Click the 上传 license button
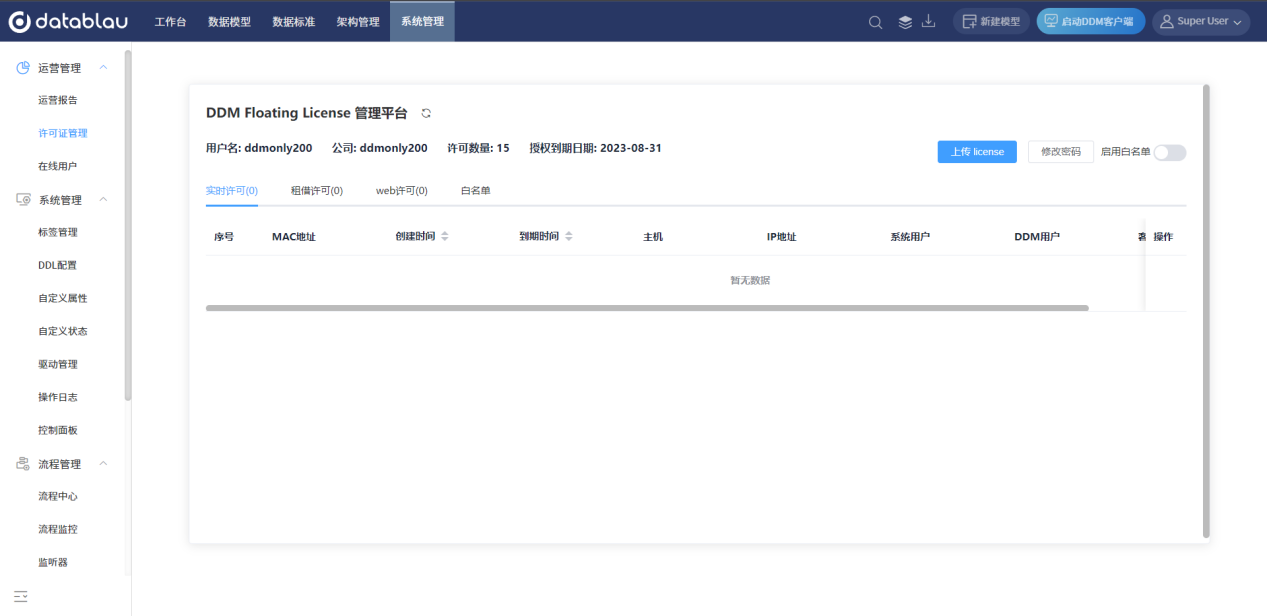Image resolution: width=1267 pixels, height=616 pixels. [x=977, y=151]
